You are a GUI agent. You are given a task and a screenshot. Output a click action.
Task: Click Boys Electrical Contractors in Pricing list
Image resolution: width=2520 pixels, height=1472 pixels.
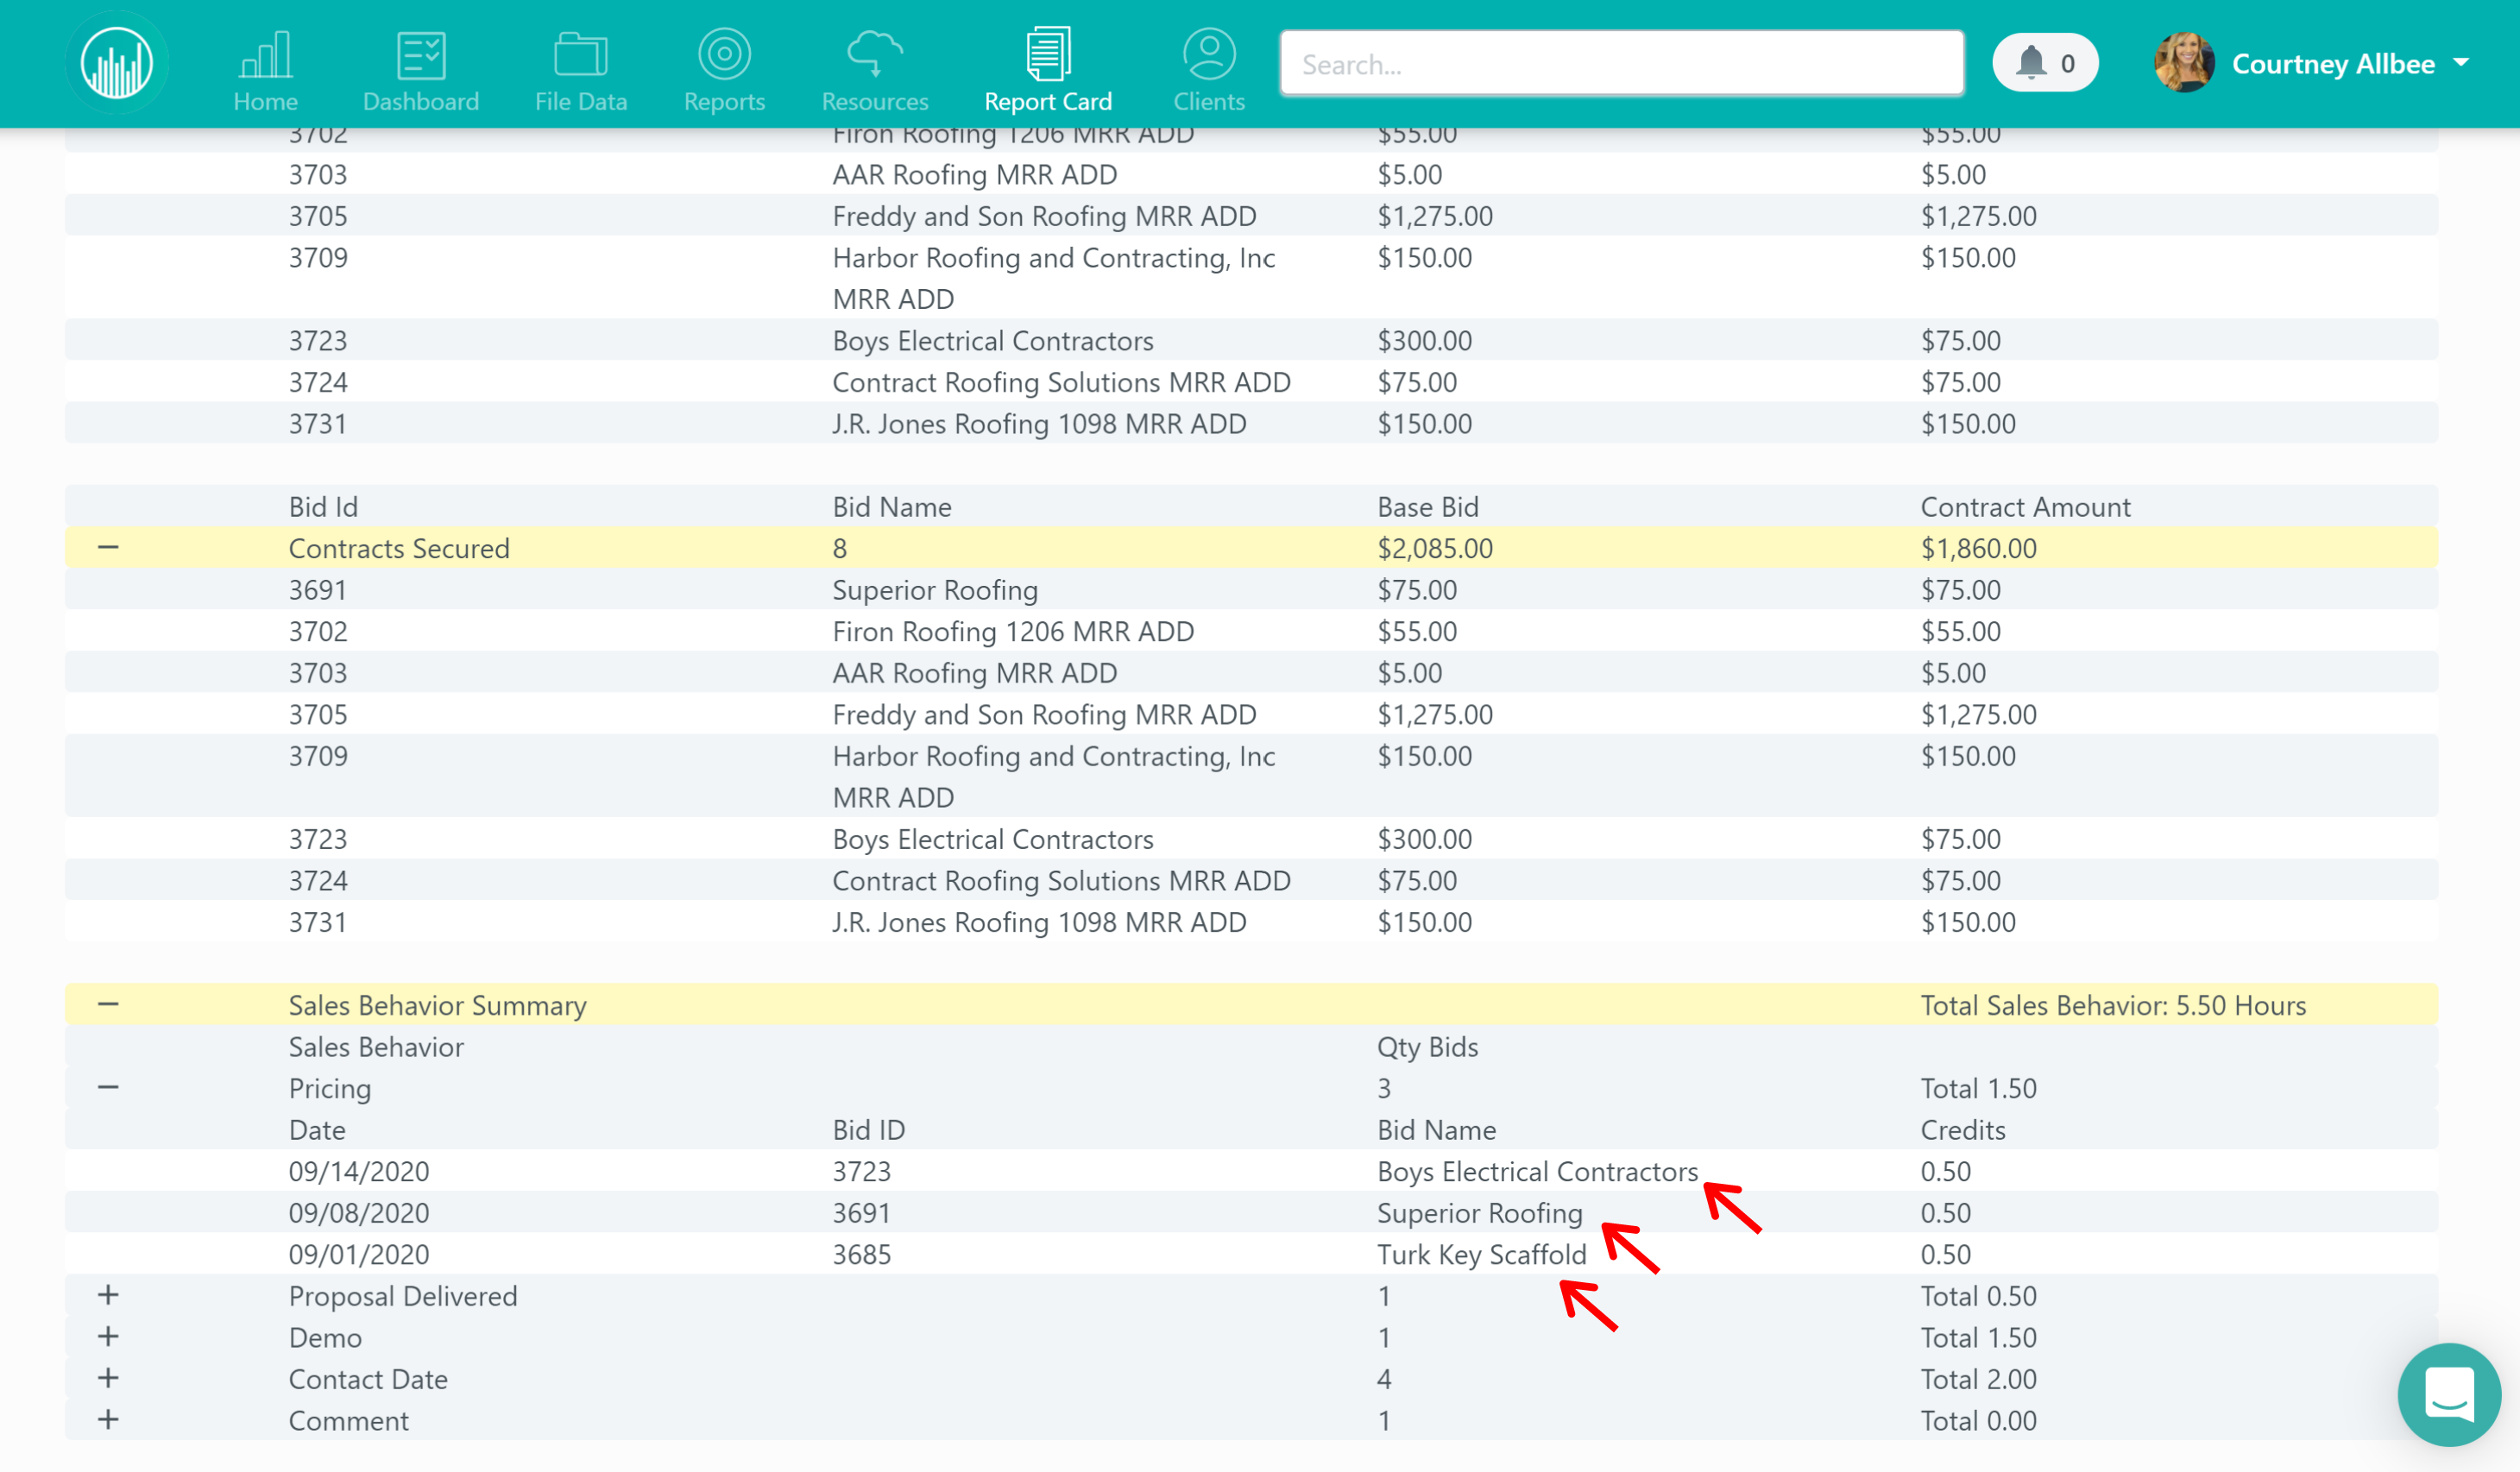(1537, 1172)
